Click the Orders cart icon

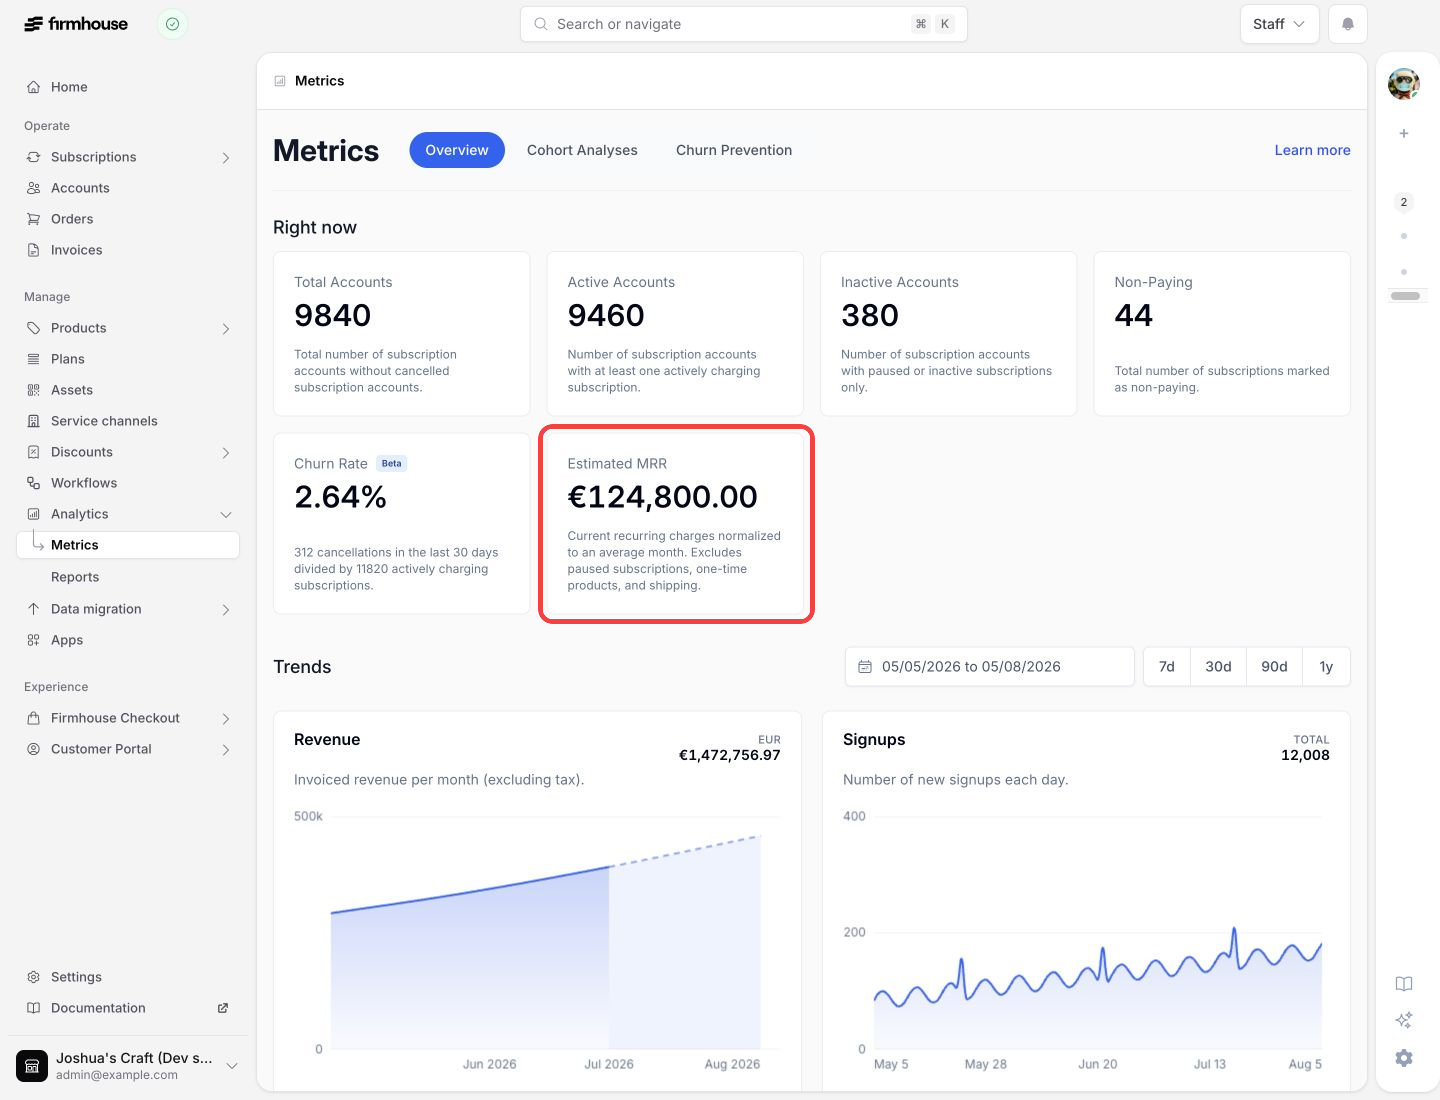point(34,219)
